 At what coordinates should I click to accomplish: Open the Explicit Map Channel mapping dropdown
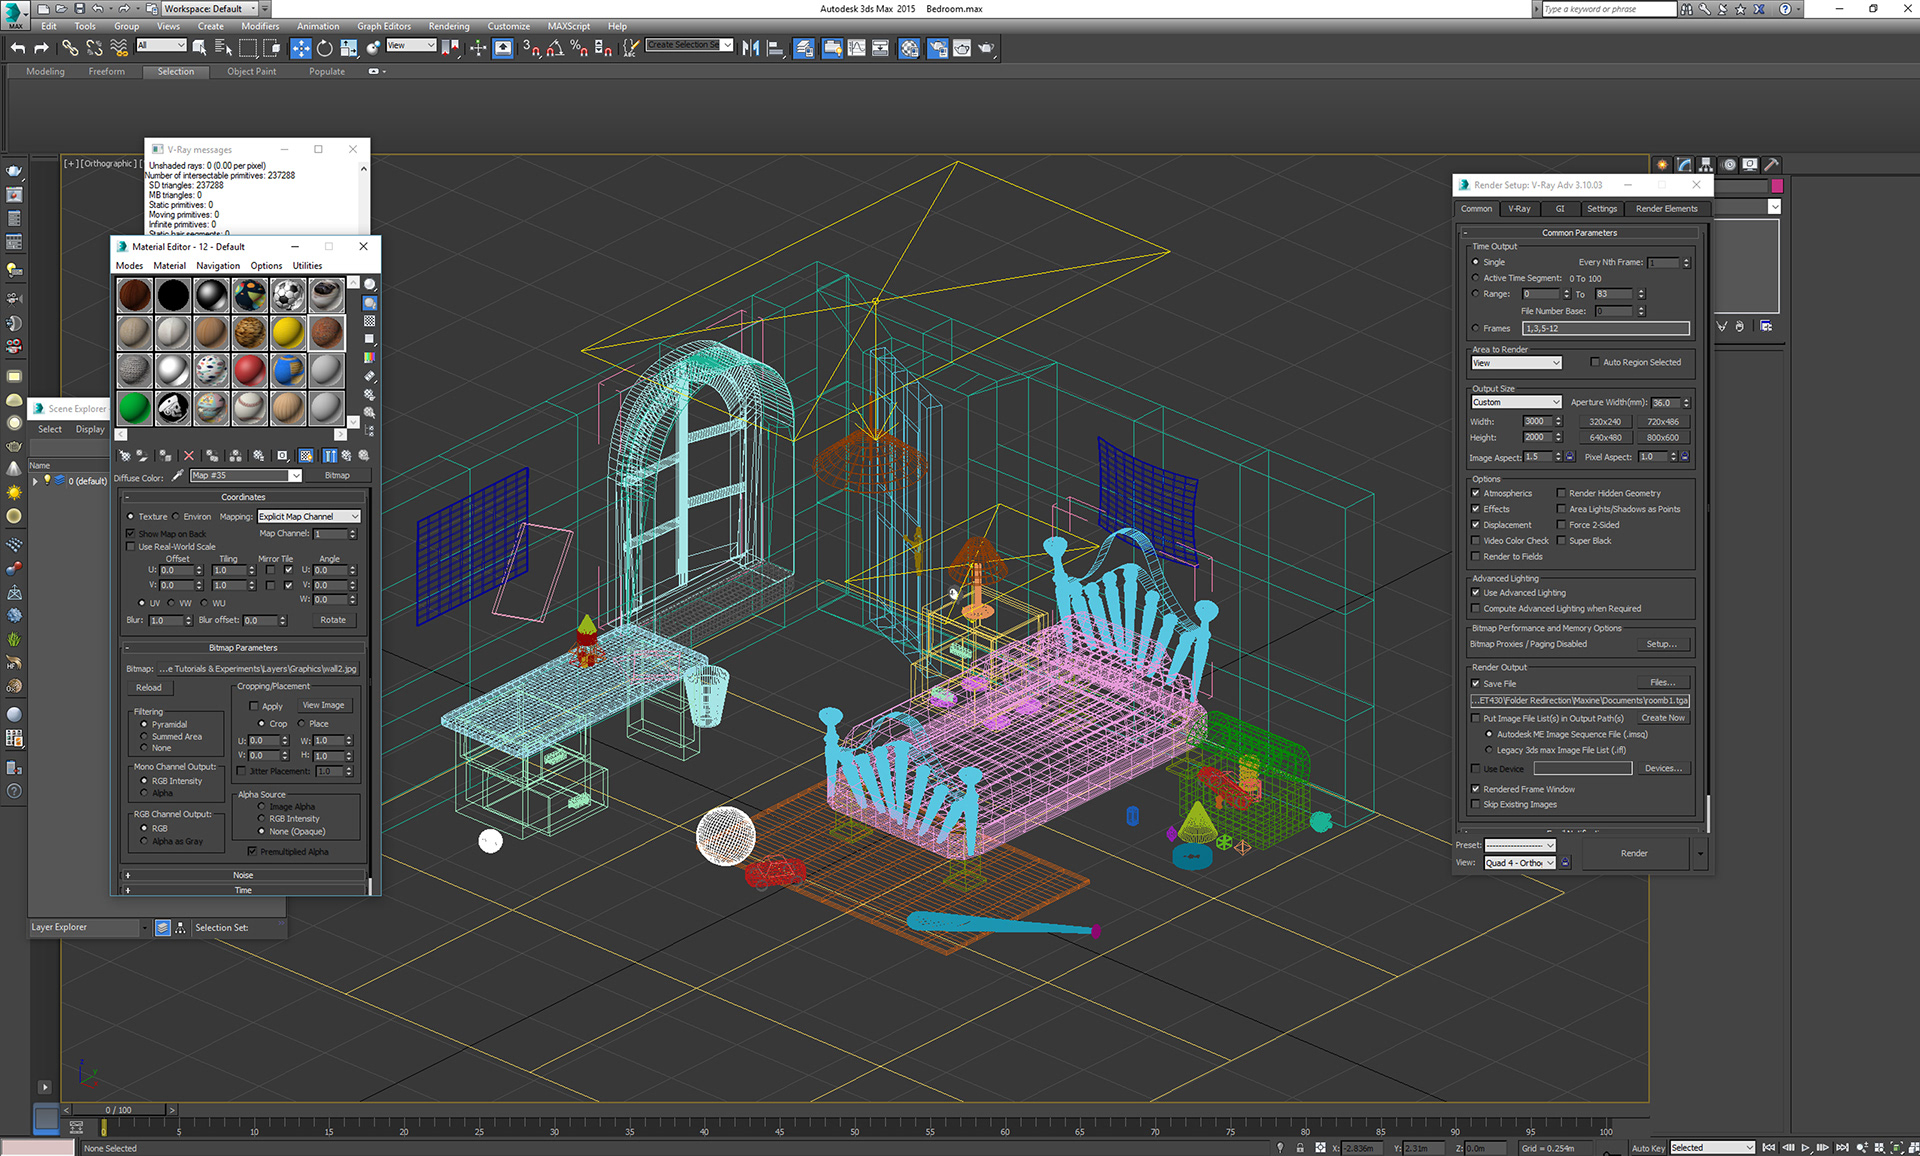(309, 516)
